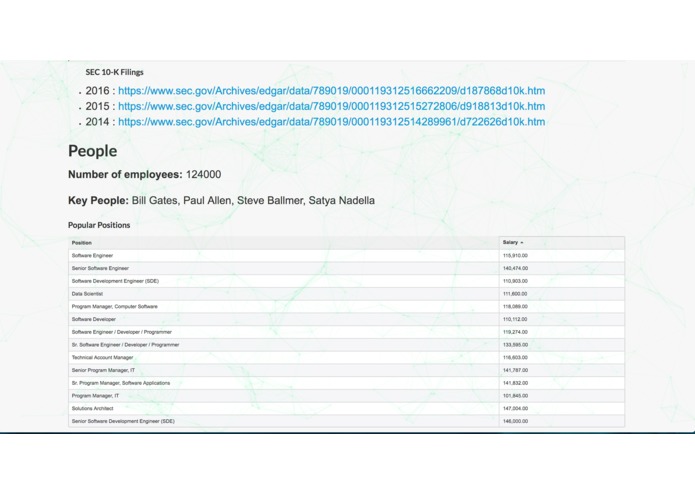Screen dimensions: 695x494
Task: Click the salary value 115,910.00
Action: point(515,256)
